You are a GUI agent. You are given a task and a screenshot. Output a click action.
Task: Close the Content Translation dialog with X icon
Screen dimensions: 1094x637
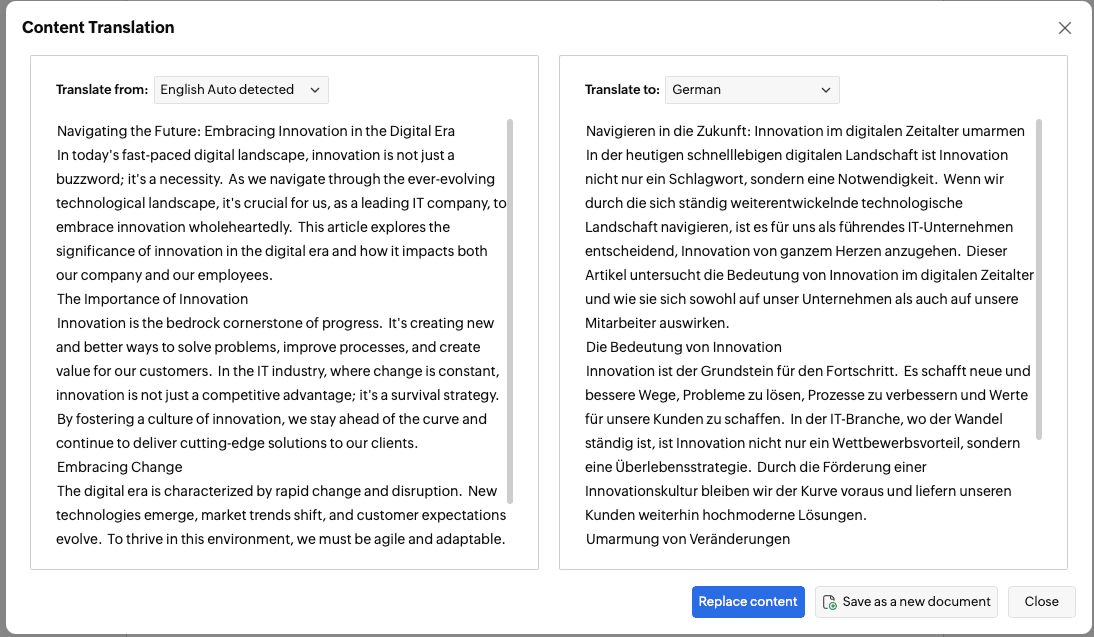click(x=1065, y=28)
